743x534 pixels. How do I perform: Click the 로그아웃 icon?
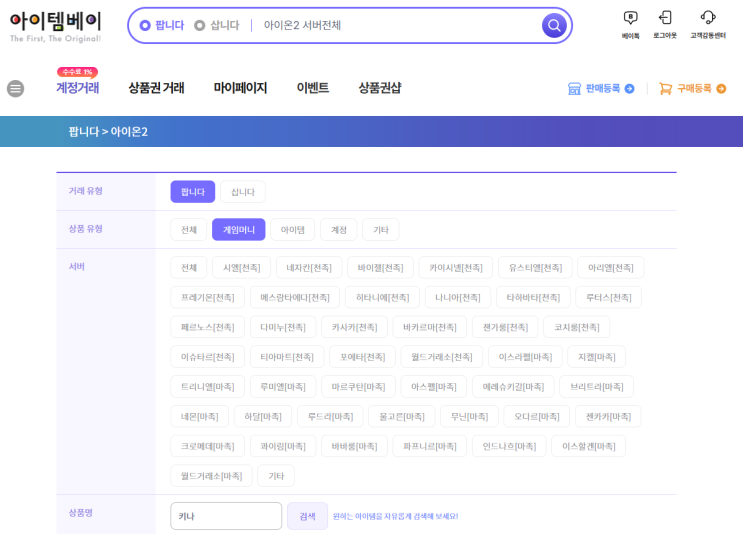pyautogui.click(x=665, y=25)
